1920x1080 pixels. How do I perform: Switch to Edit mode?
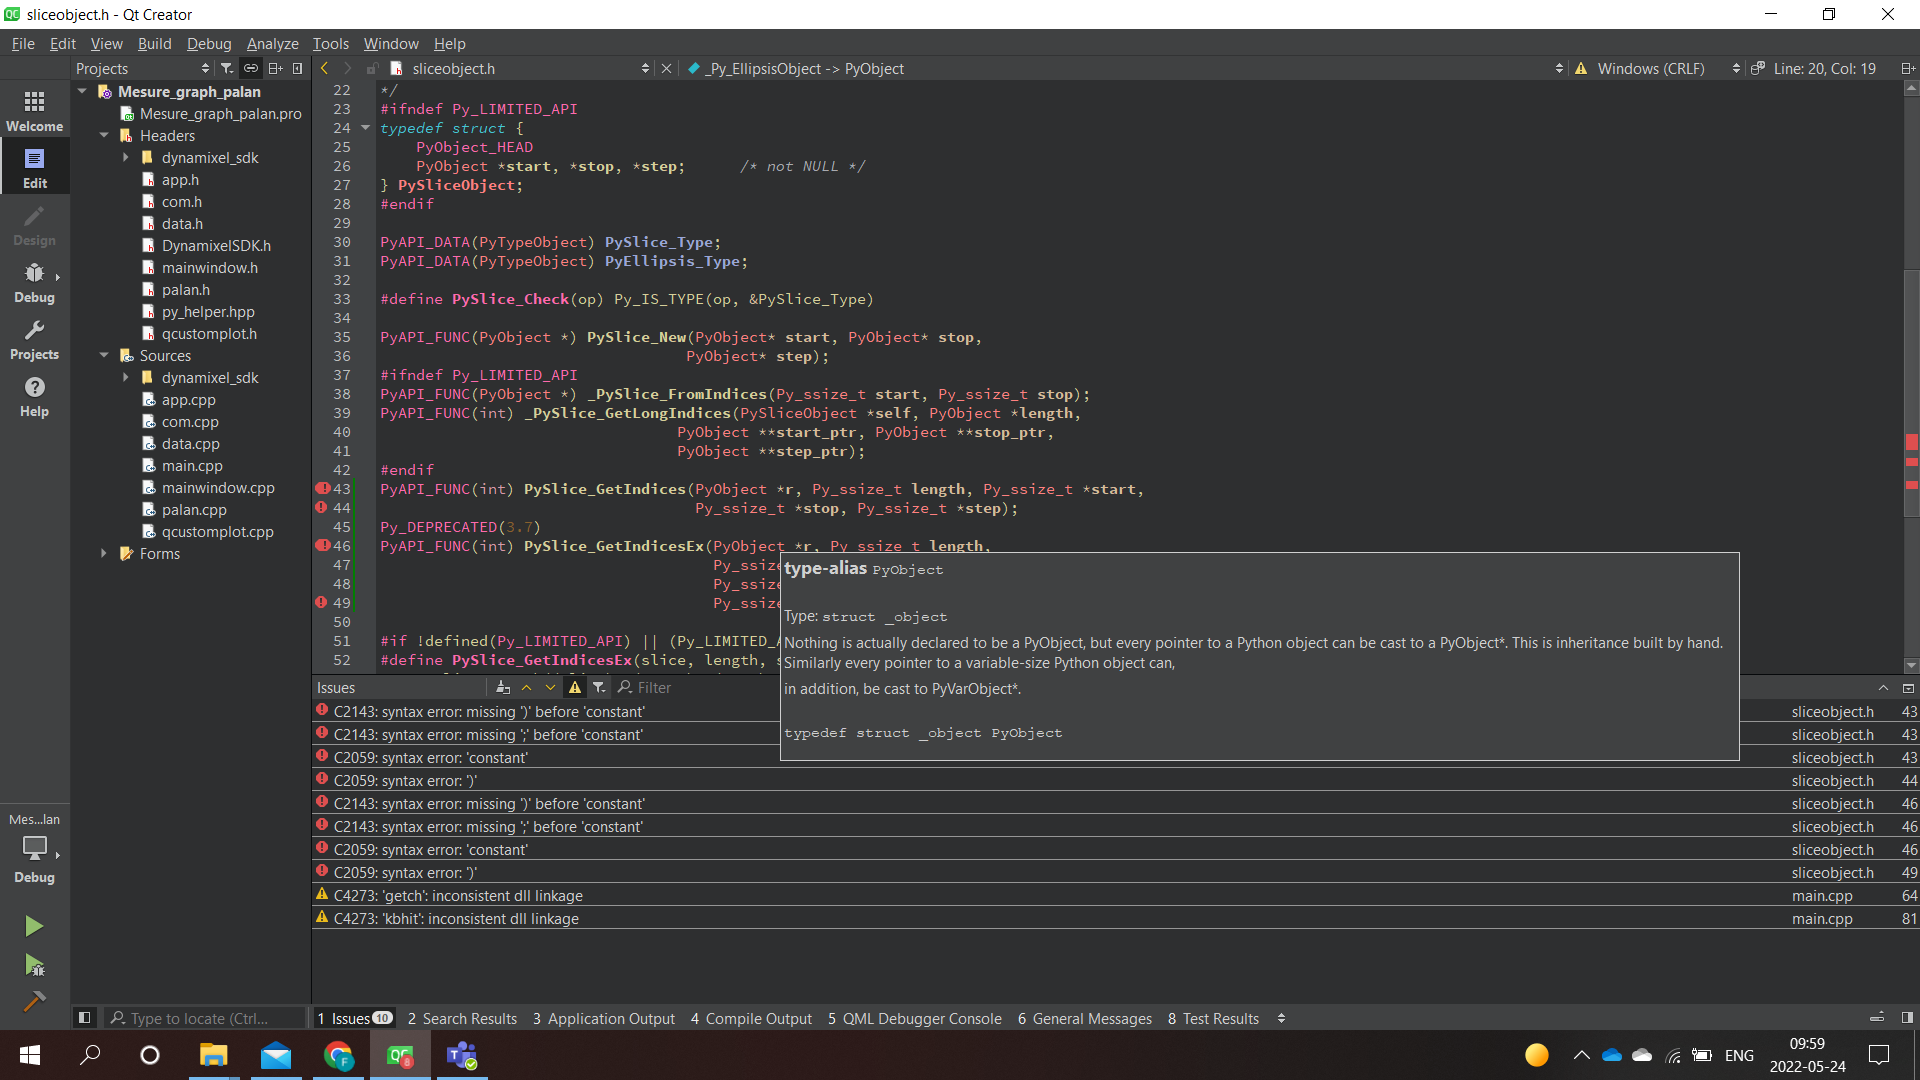(x=34, y=167)
